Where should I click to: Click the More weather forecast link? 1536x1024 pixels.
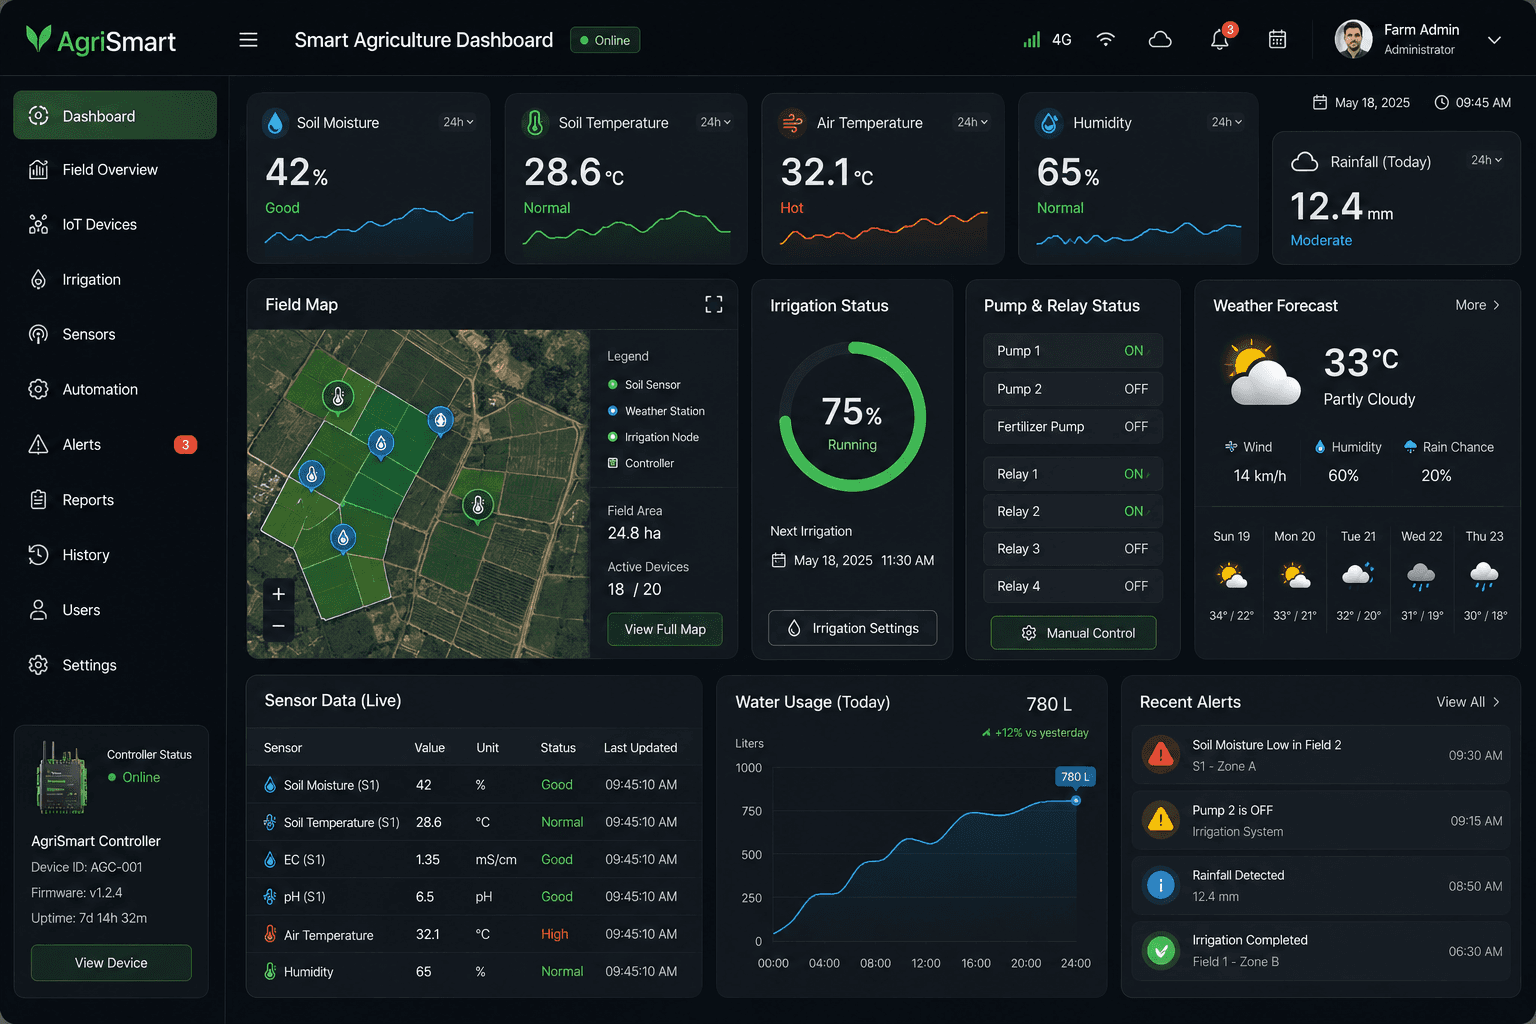[x=1478, y=305]
